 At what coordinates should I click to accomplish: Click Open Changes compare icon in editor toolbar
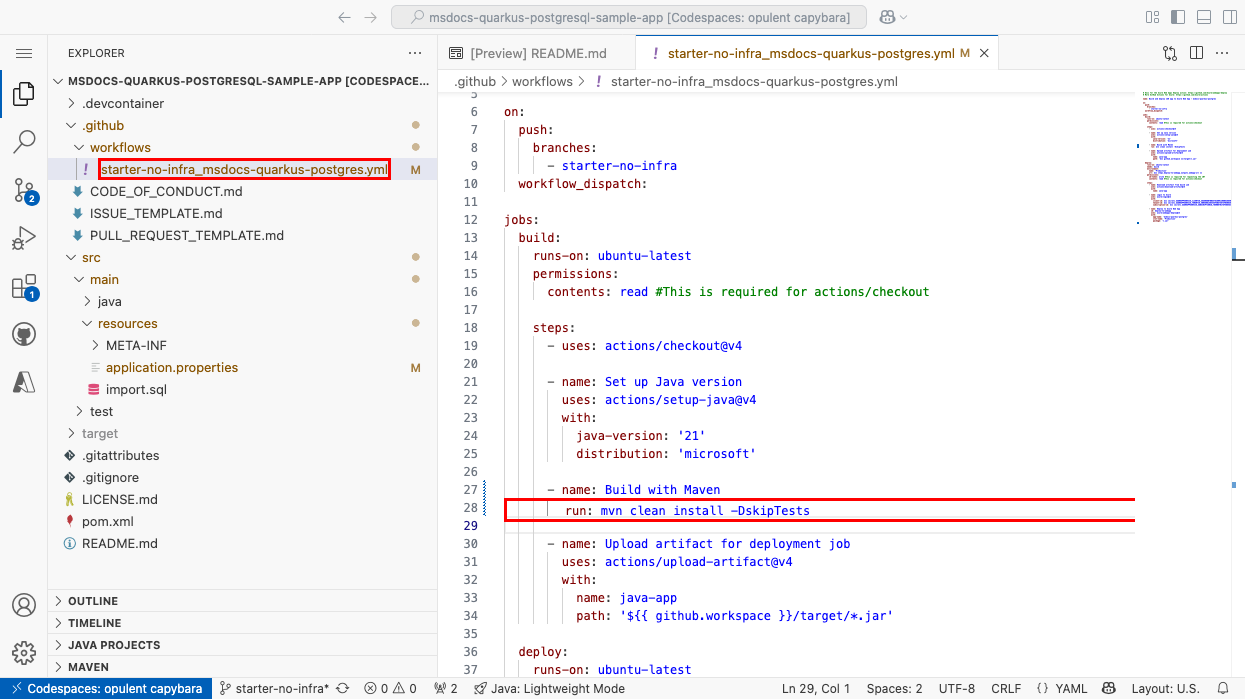click(x=1170, y=53)
